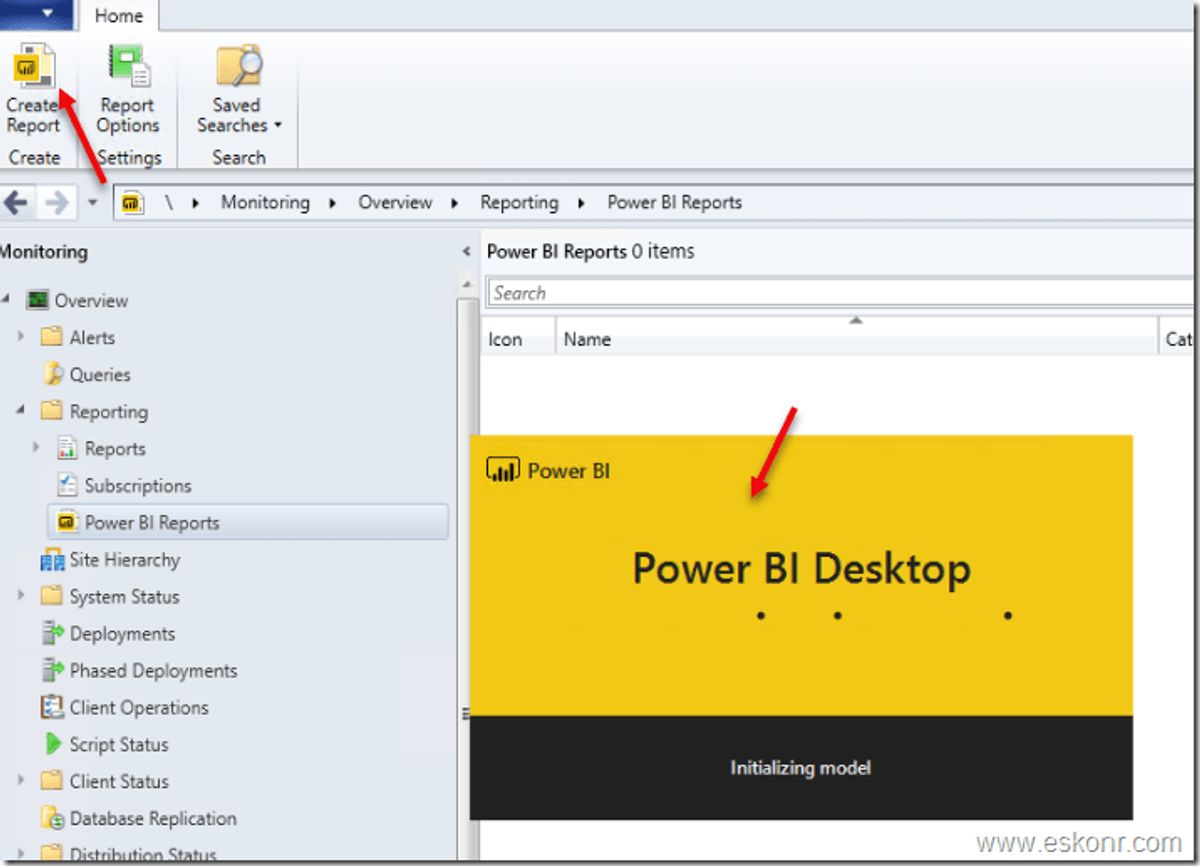Viewport: 1200px width, 866px height.
Task: Select the Overview monitor icon
Action: pyautogui.click(x=38, y=300)
